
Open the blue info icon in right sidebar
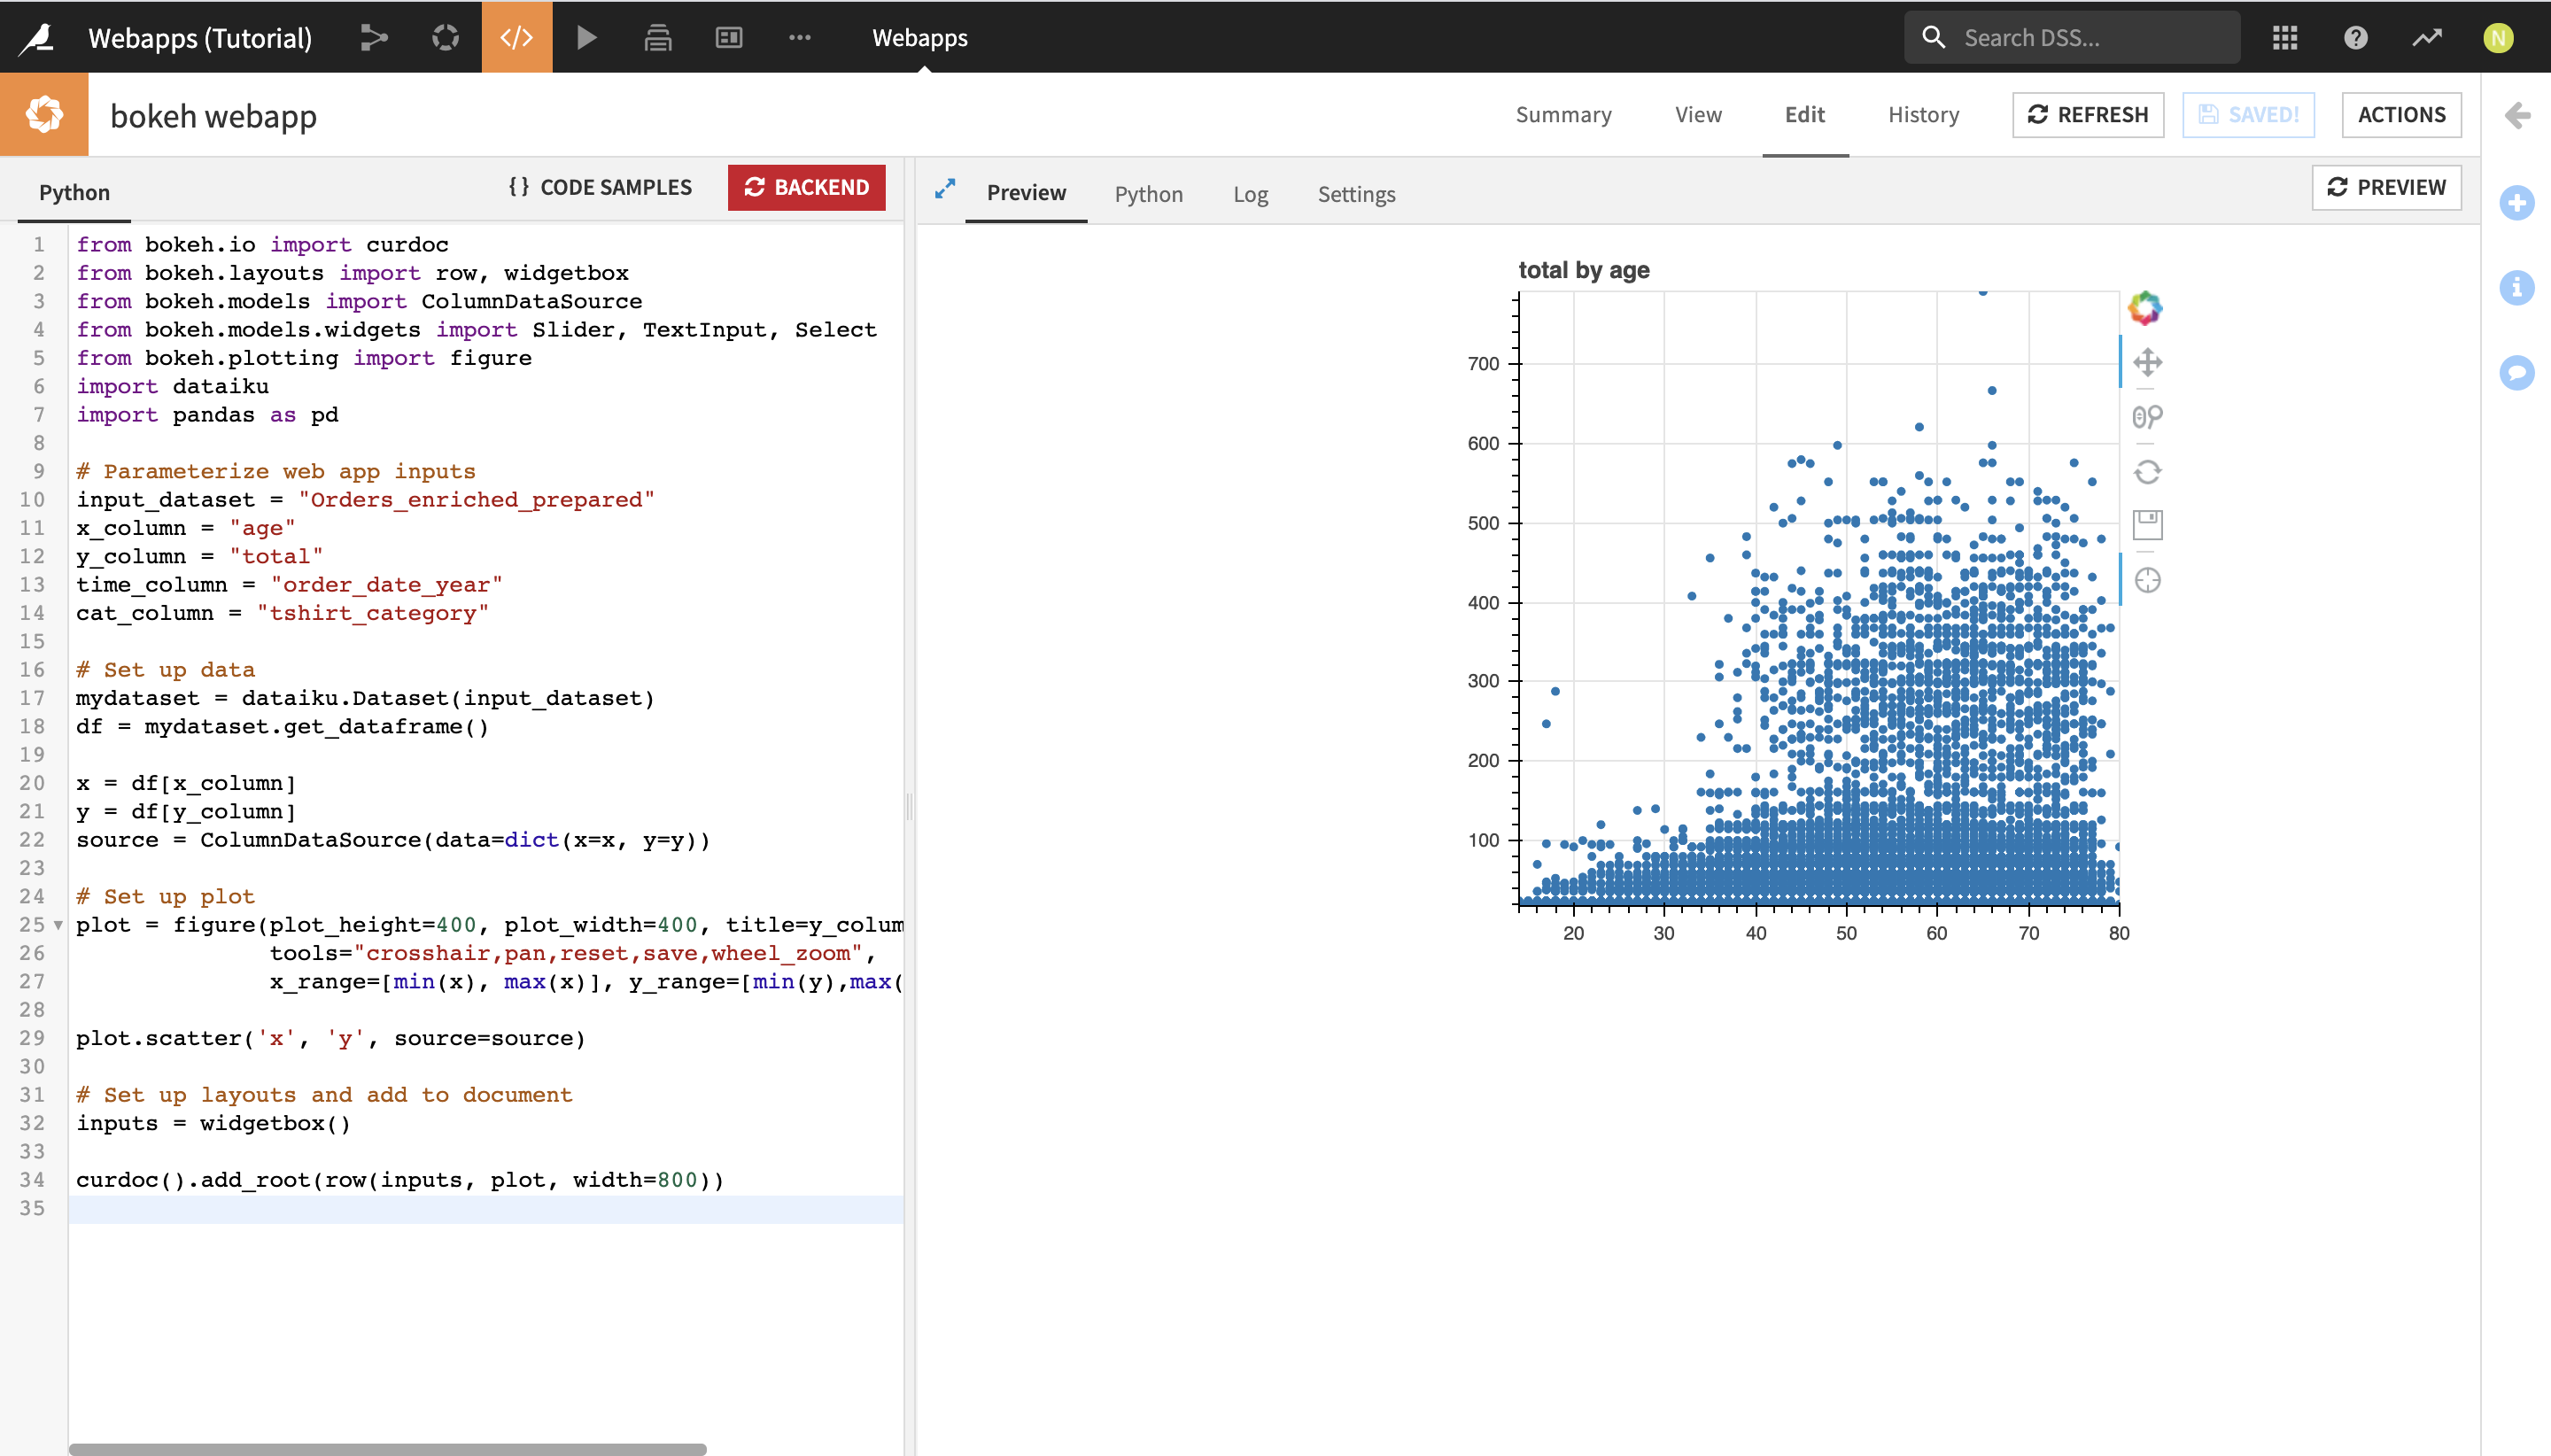tap(2517, 288)
